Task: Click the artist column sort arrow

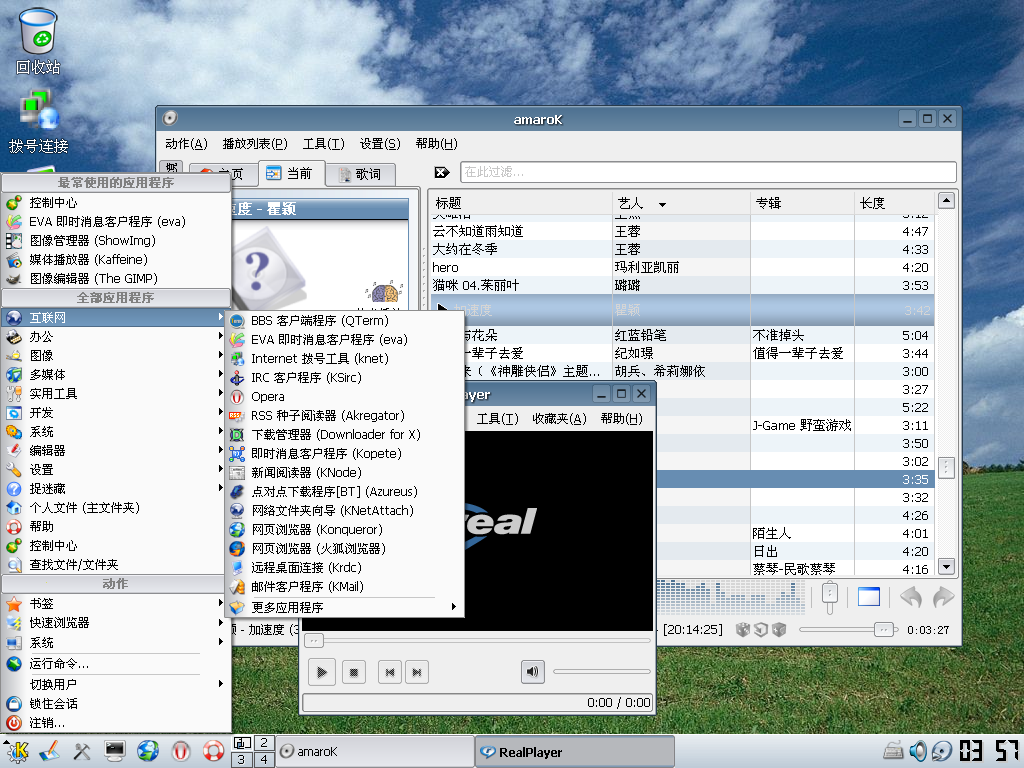Action: coord(662,204)
